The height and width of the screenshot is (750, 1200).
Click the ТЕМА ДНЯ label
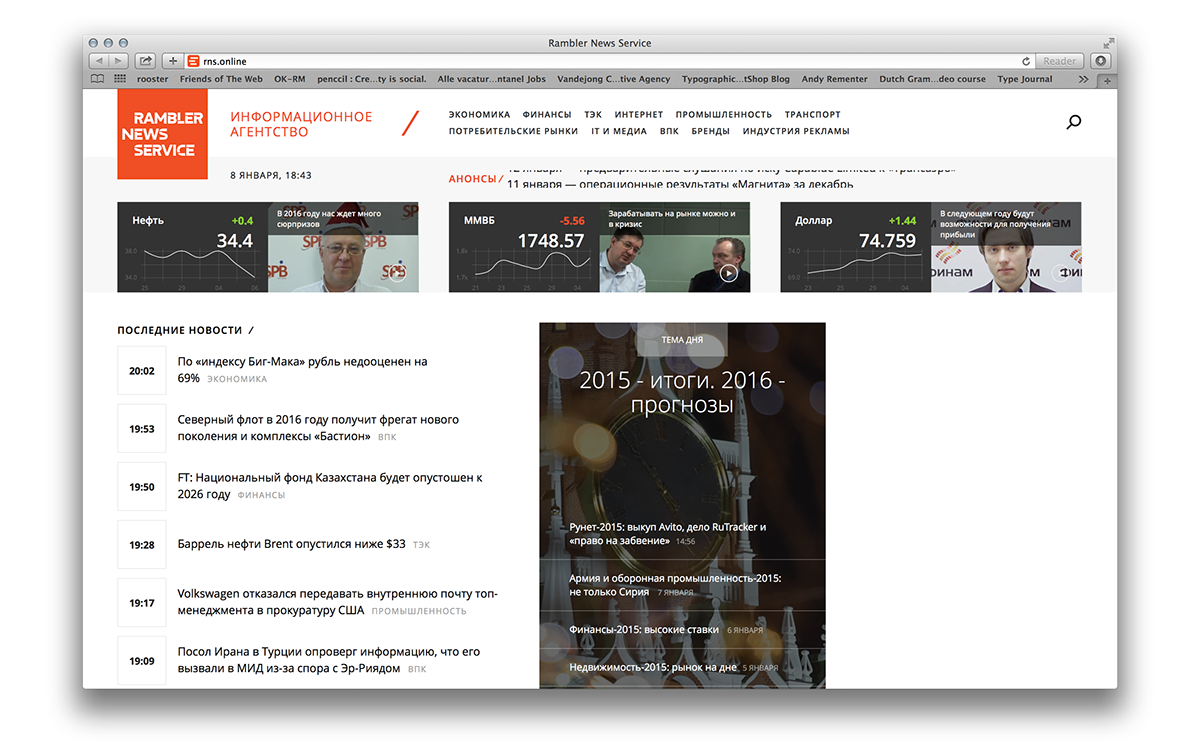[x=682, y=340]
